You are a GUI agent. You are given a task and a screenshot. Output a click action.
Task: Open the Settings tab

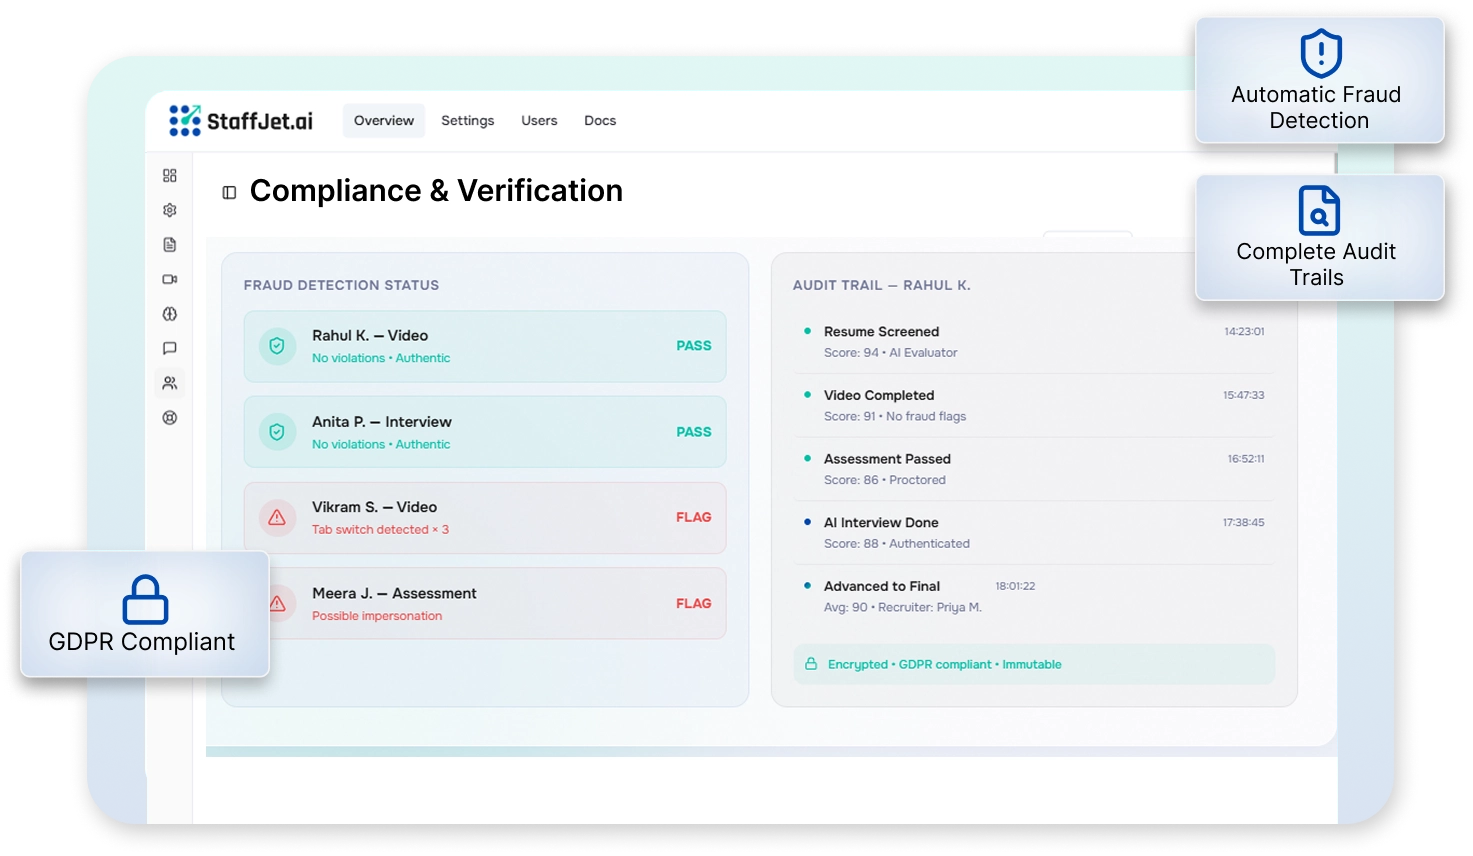[467, 121]
